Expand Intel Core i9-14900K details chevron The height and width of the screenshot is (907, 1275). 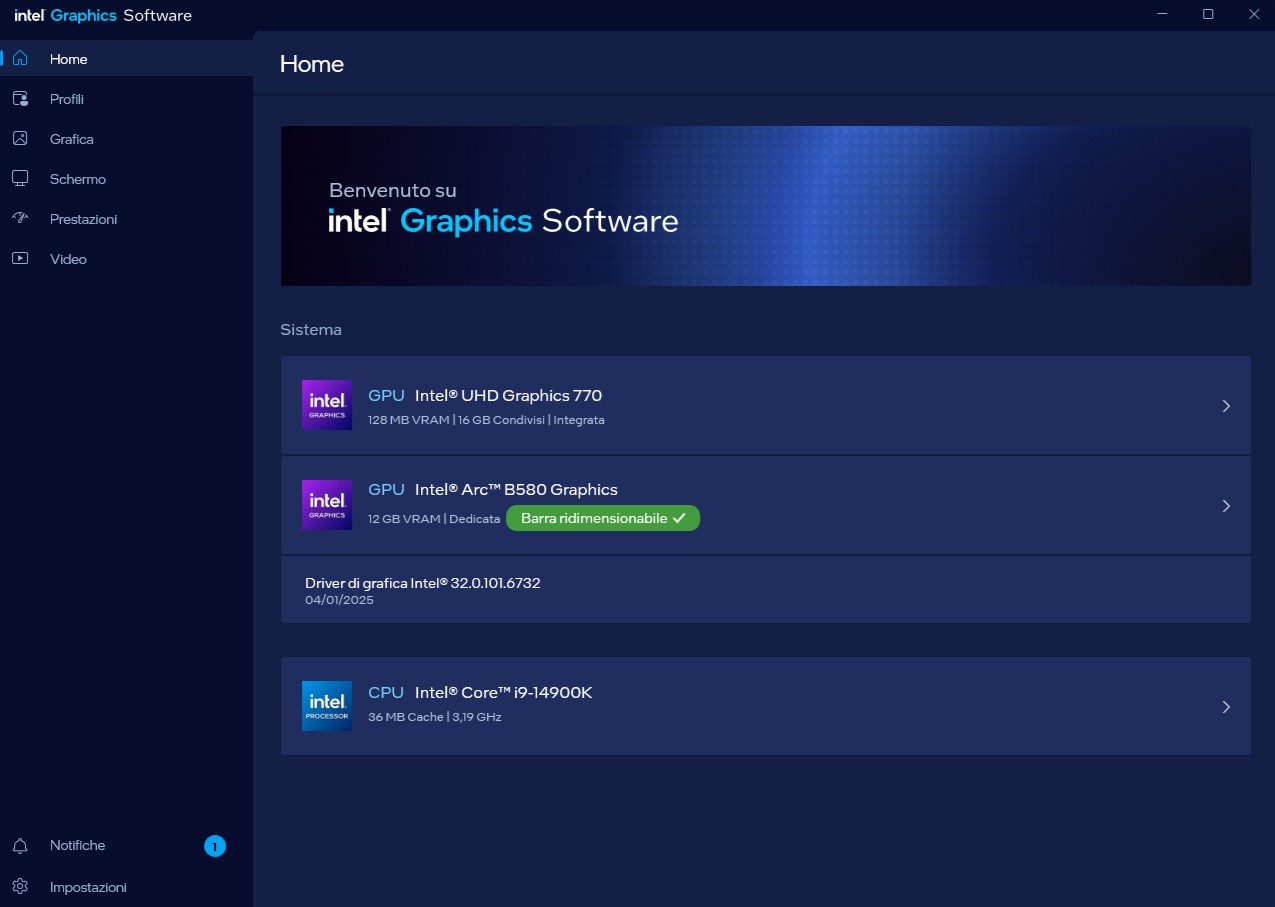(x=1226, y=707)
